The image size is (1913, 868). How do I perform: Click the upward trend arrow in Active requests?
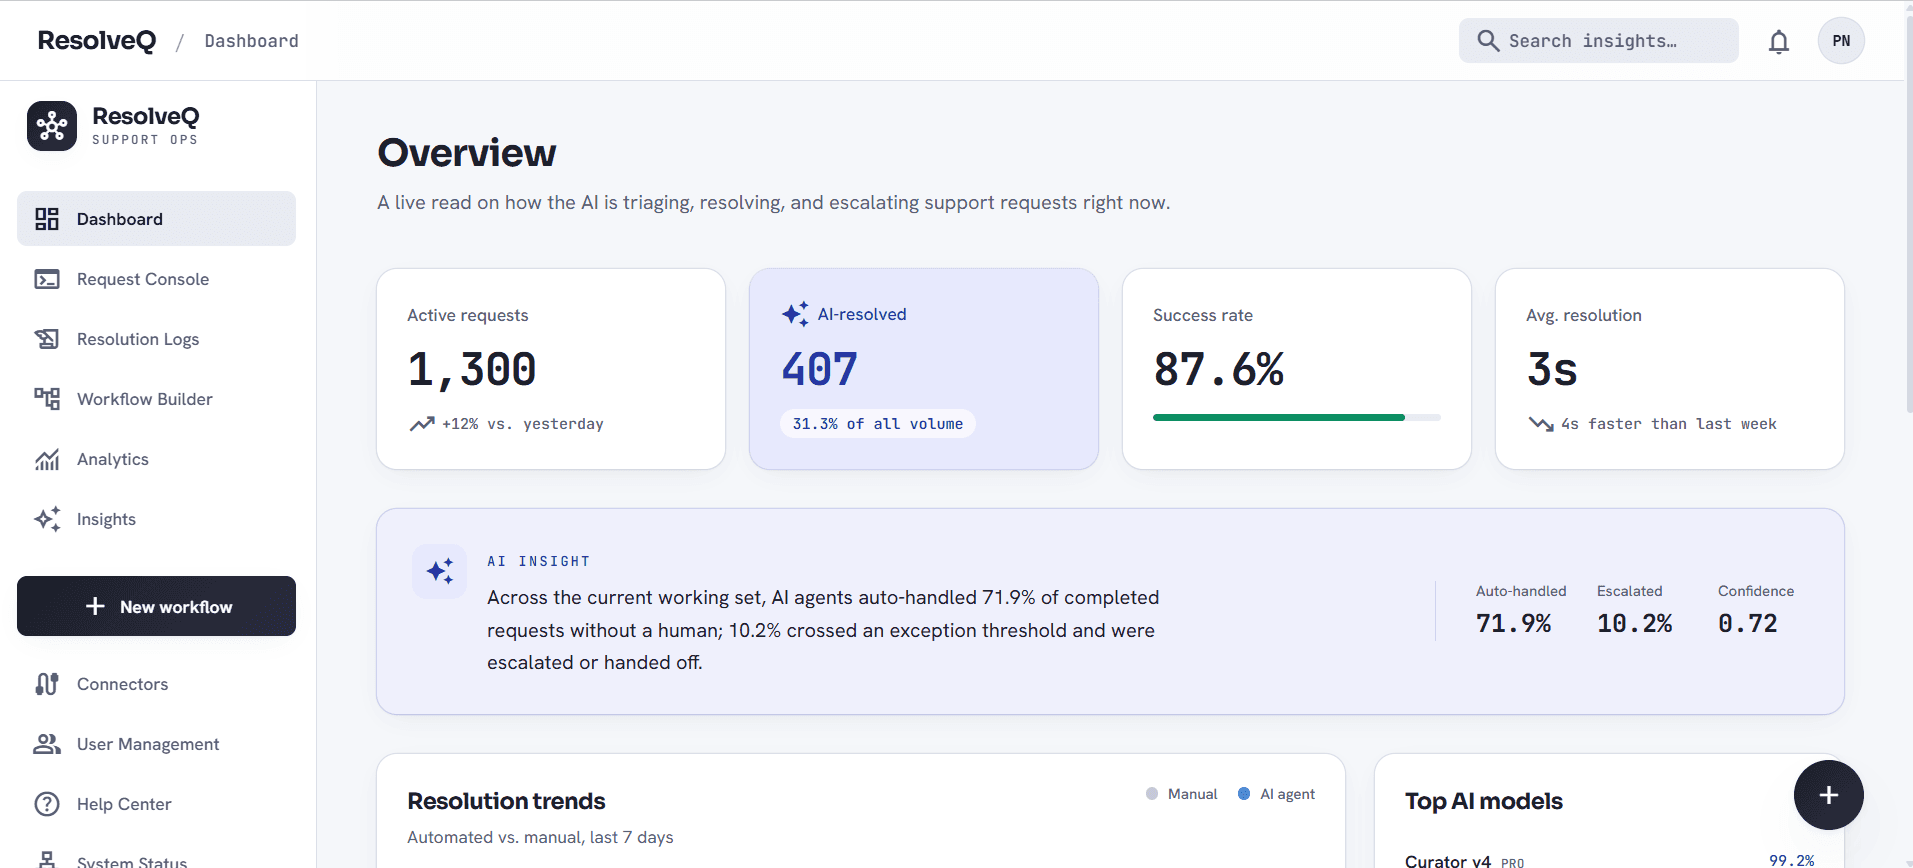[421, 424]
